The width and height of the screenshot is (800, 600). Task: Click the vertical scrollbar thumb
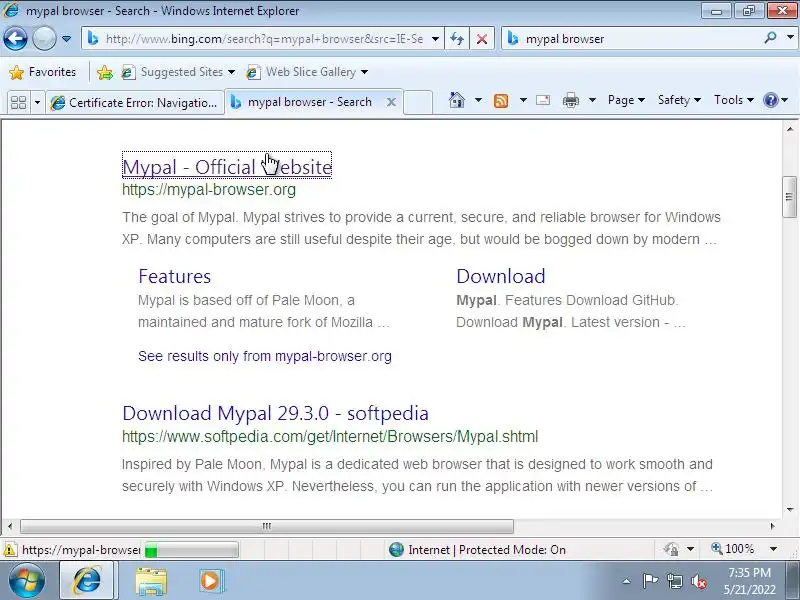790,197
